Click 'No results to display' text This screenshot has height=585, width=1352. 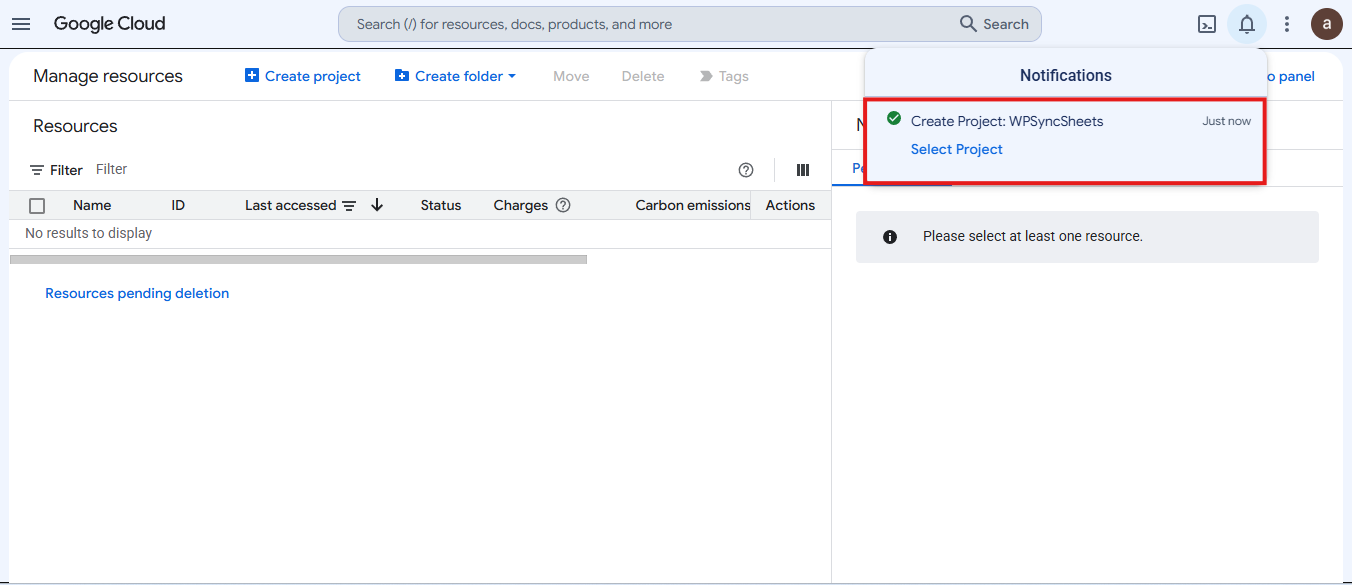(89, 233)
